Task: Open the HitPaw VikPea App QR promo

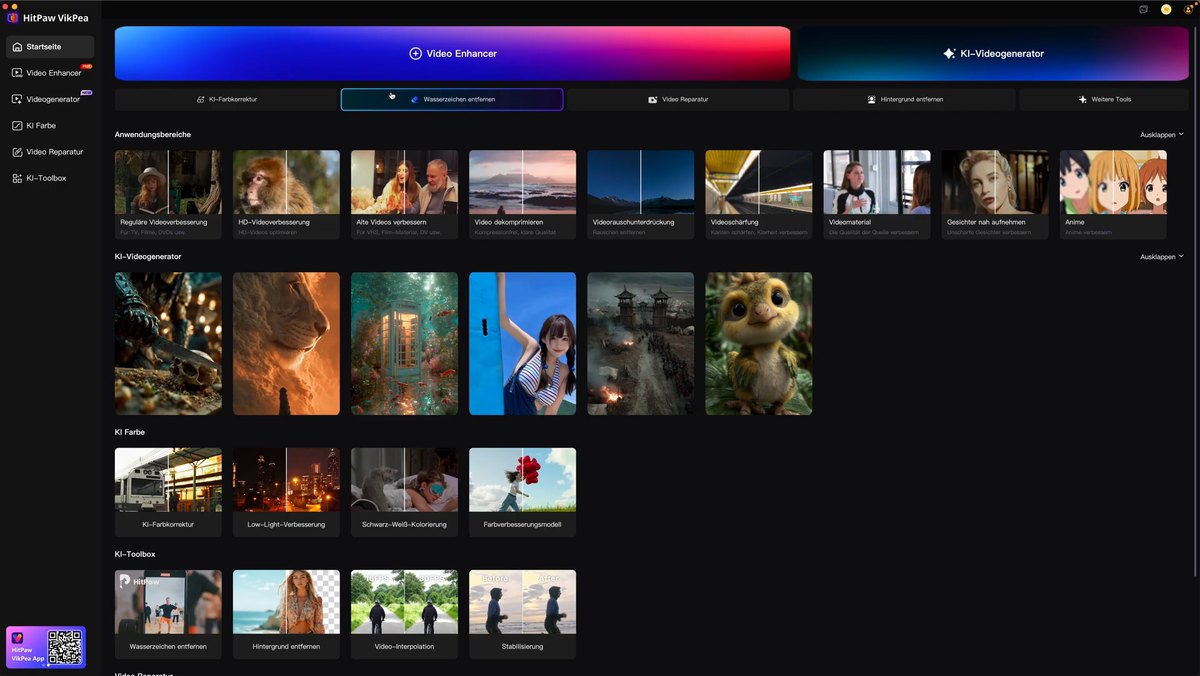Action: click(46, 647)
